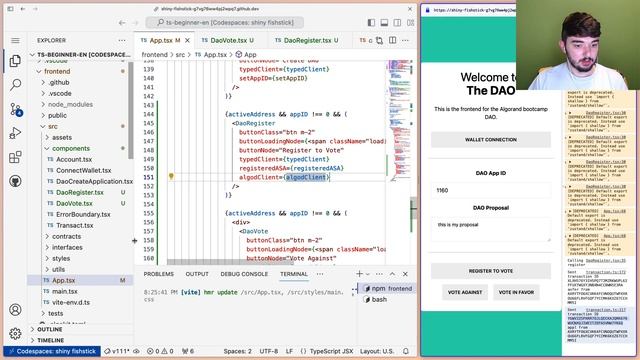The width and height of the screenshot is (640, 360).
Task: Select the npm frontend terminal
Action: tap(388, 289)
